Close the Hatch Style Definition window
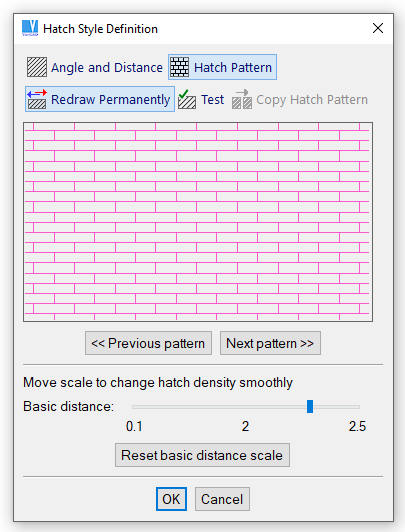This screenshot has width=405, height=532. (378, 28)
